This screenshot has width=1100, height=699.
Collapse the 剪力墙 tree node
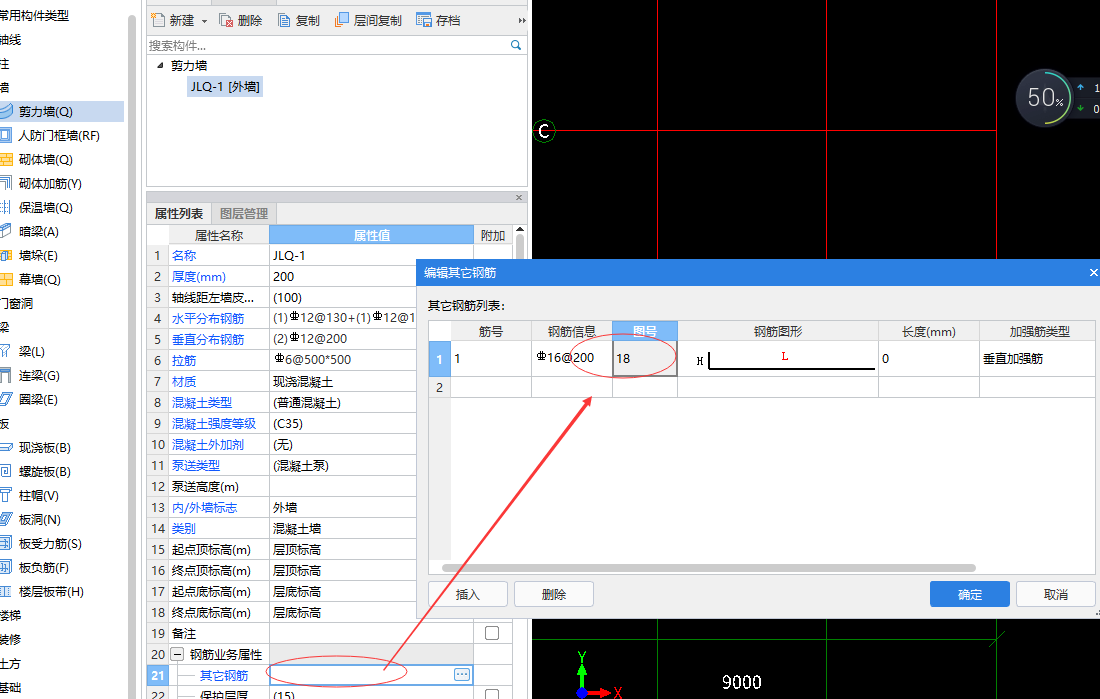coord(160,65)
